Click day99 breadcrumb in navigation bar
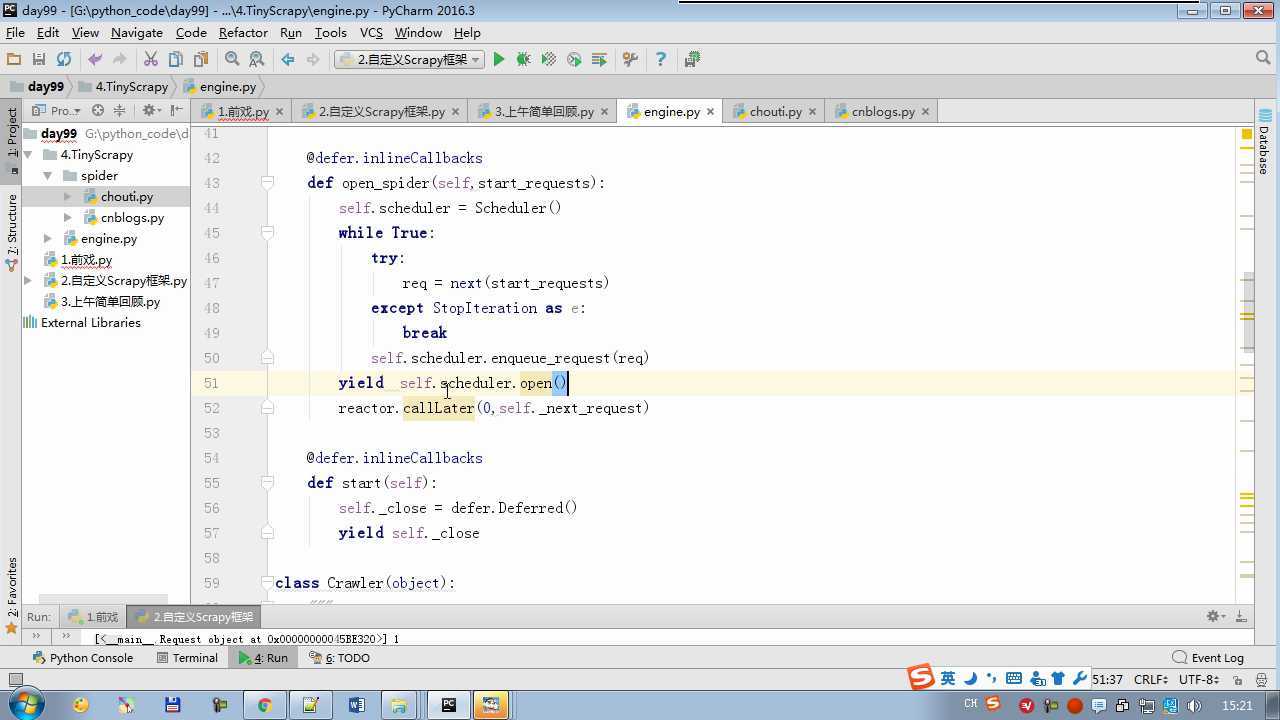This screenshot has height=720, width=1280. 37,87
